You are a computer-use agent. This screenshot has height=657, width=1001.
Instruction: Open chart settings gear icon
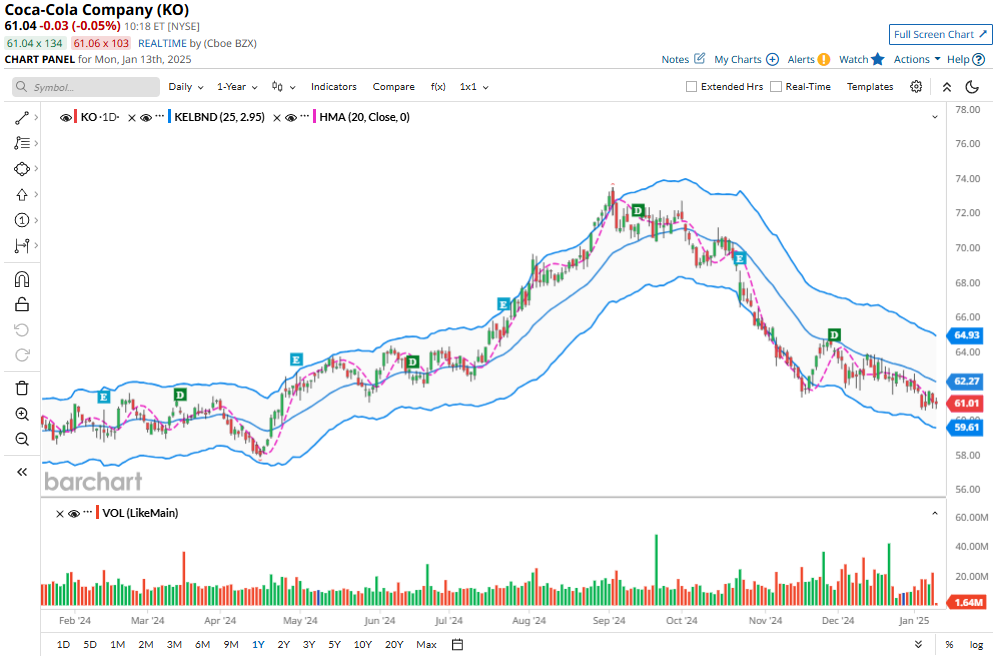click(x=916, y=87)
